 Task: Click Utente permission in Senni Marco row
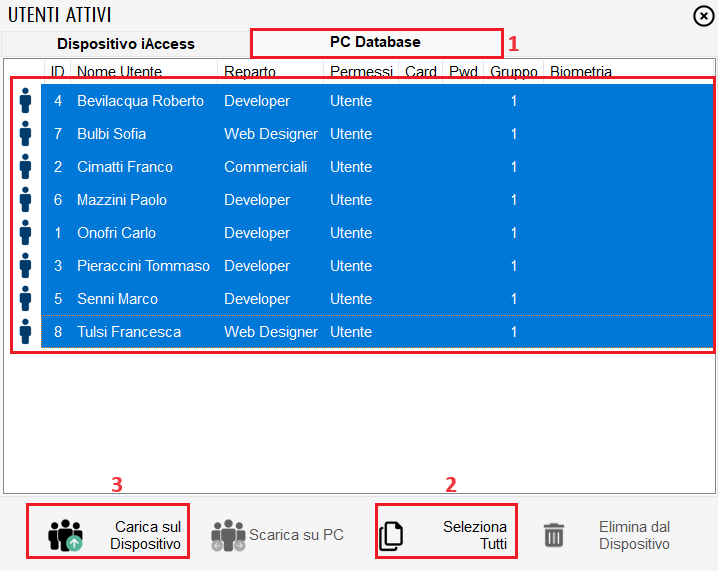(x=351, y=299)
